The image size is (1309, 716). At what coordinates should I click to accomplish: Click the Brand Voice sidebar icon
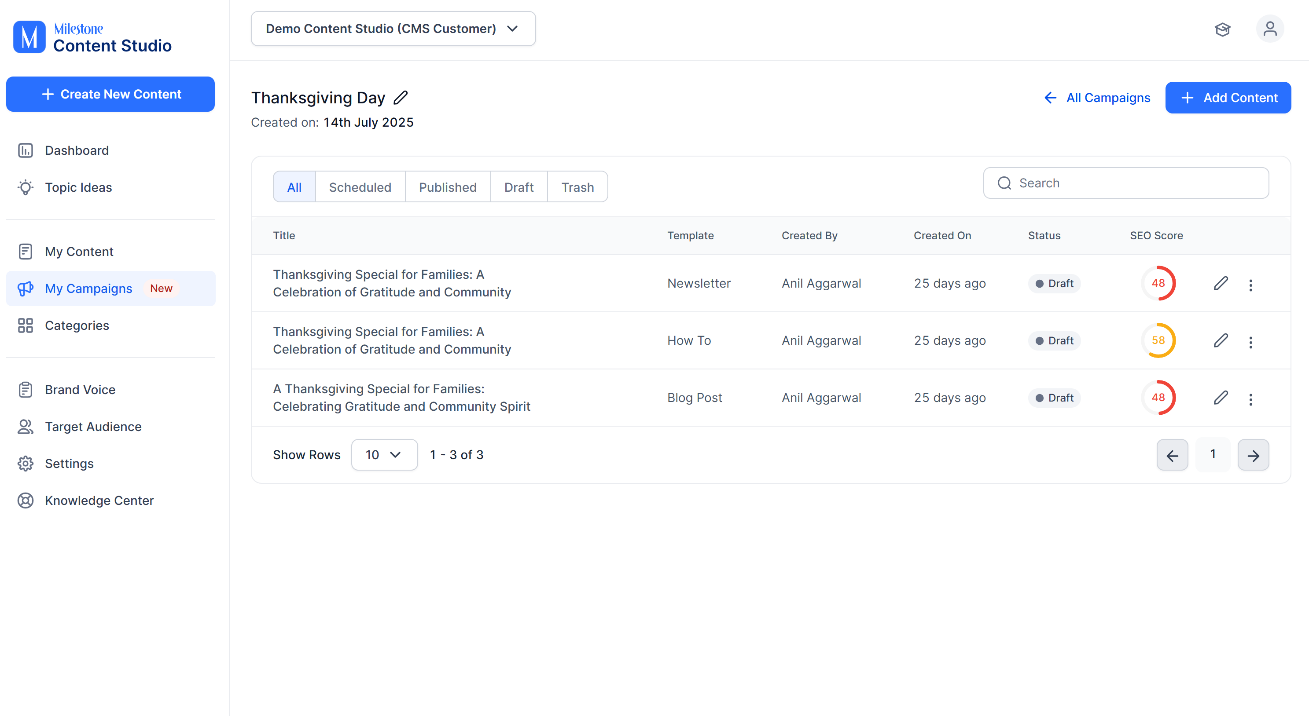click(25, 389)
